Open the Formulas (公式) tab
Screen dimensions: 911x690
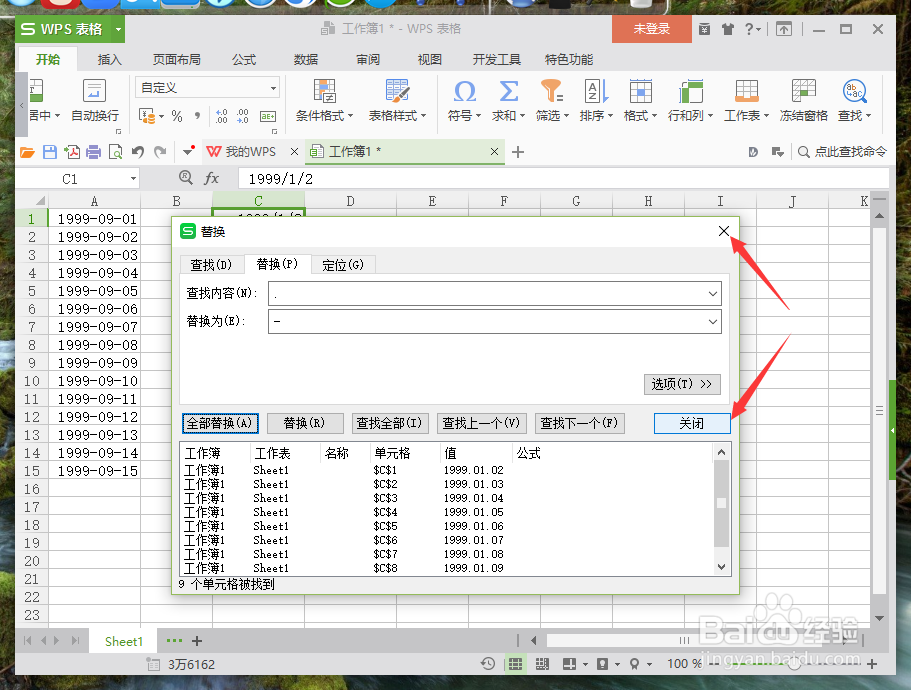244,60
